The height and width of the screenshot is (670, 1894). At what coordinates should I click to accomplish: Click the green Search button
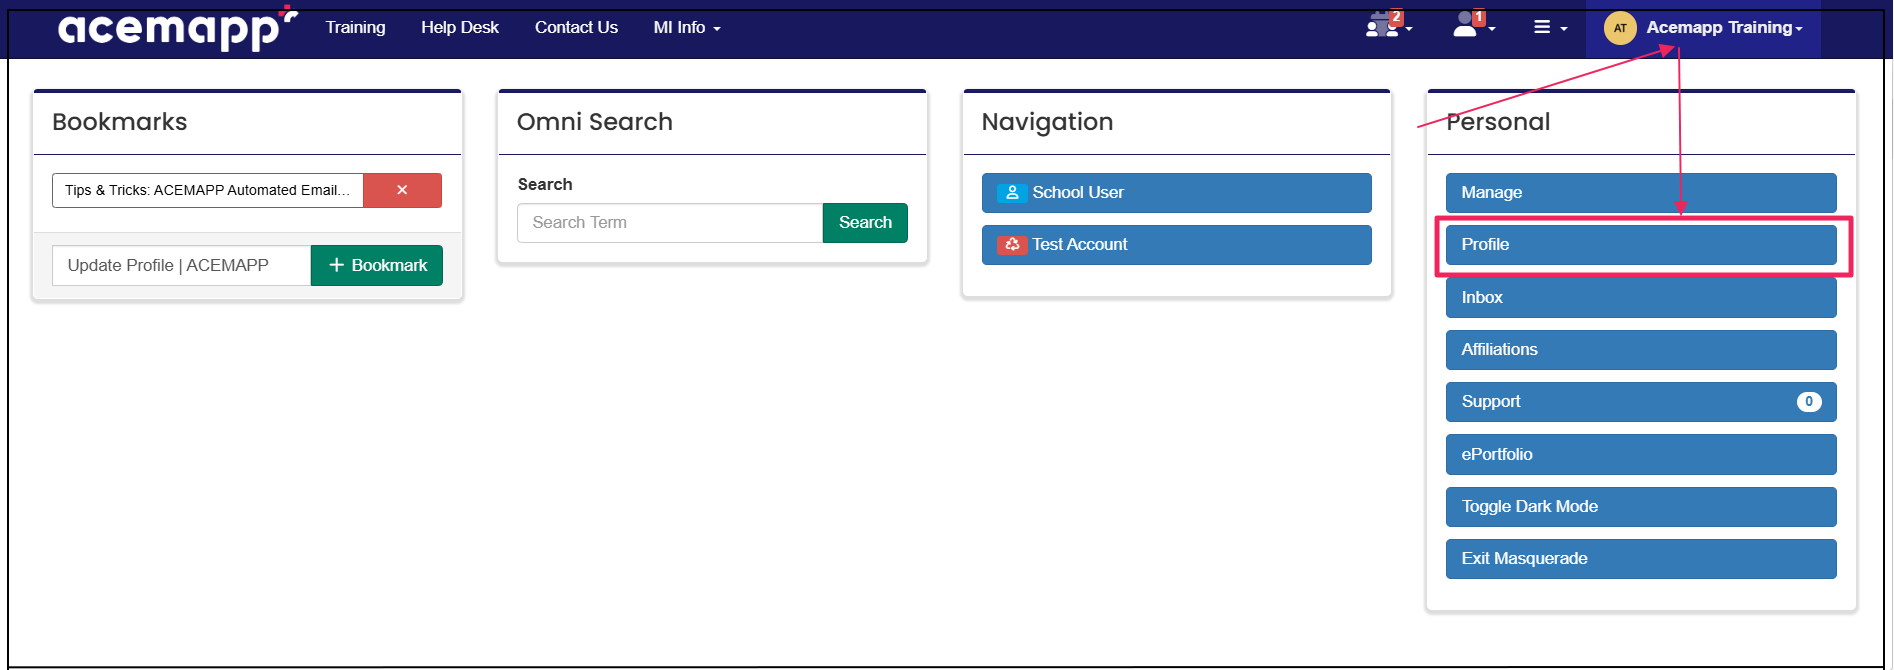coord(865,223)
